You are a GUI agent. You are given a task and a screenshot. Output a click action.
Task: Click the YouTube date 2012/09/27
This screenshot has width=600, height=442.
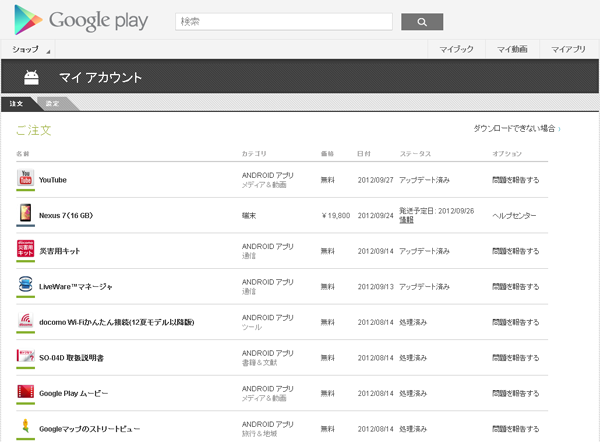(x=375, y=180)
